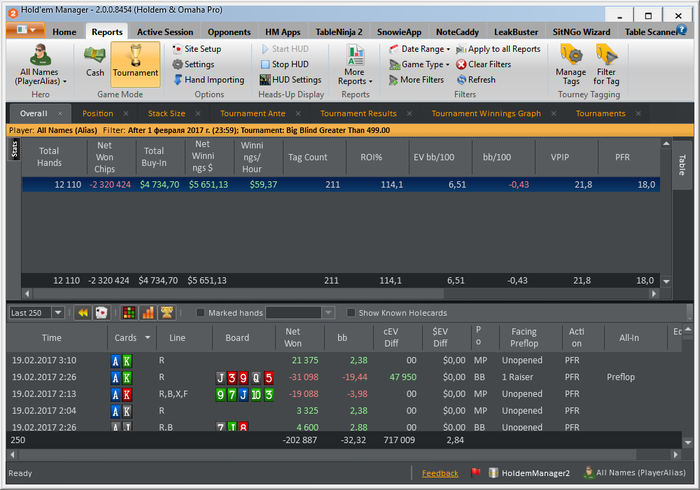Click the red flag status icon
700x490 pixels.
click(x=475, y=472)
